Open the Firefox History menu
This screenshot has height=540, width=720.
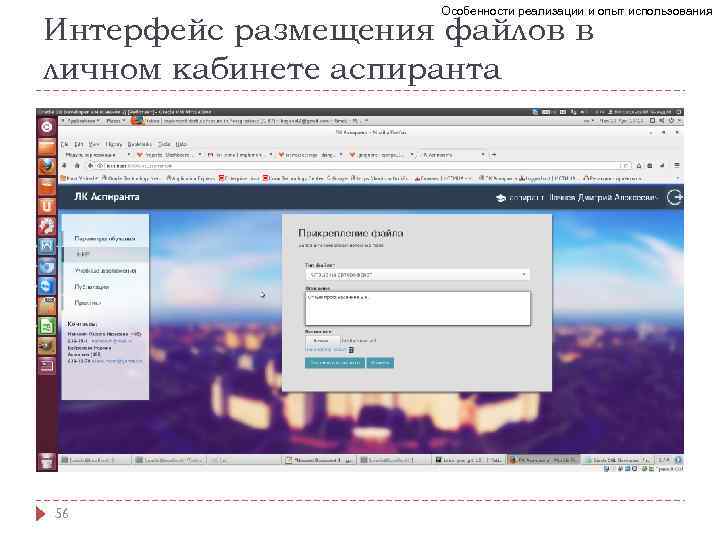click(113, 144)
